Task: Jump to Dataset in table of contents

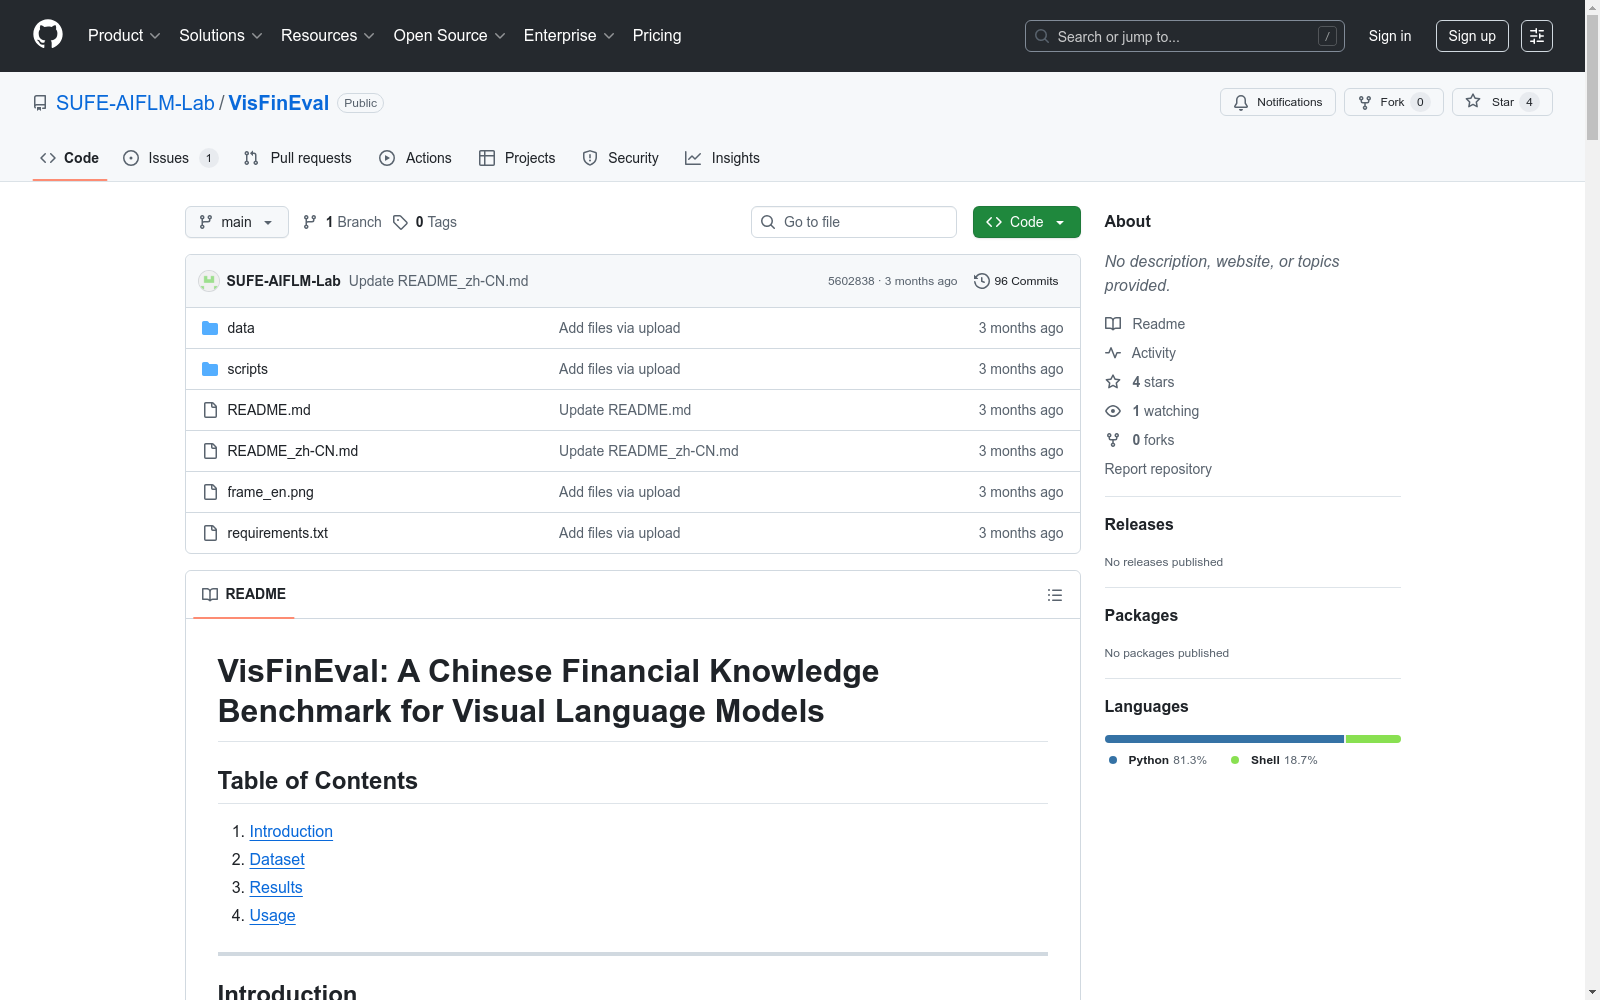Action: tap(277, 859)
